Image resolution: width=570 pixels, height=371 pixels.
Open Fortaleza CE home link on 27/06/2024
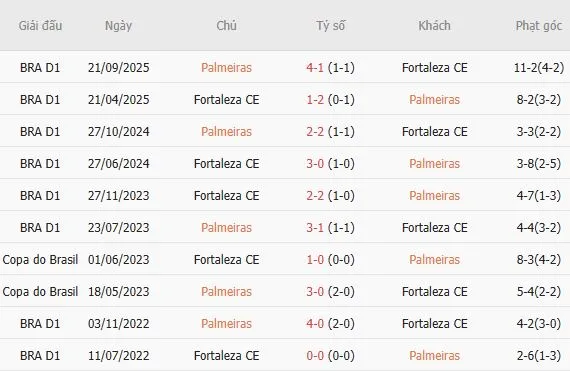(x=226, y=164)
